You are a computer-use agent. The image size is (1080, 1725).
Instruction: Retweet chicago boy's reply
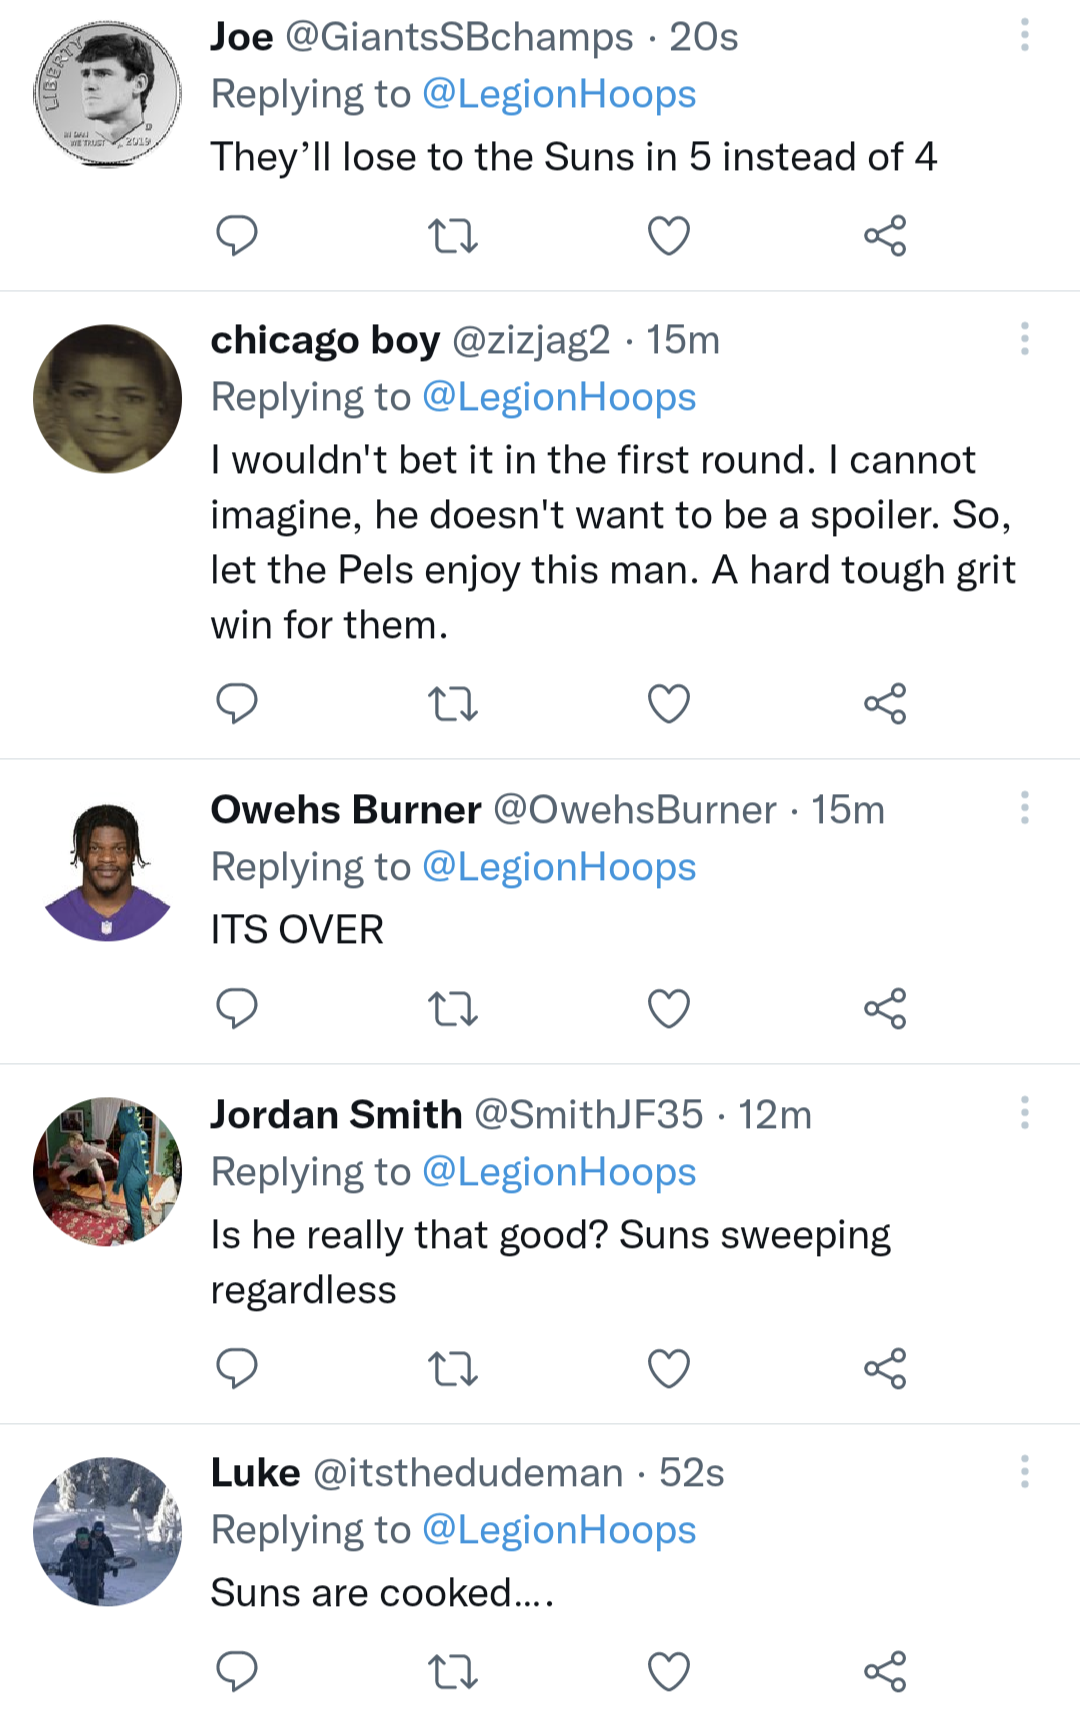tap(452, 704)
